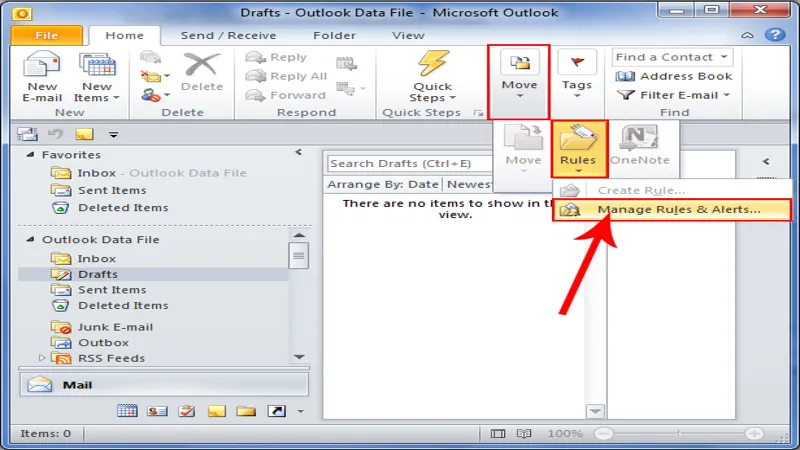Click the OneNote icon
Viewport: 800px width, 450px height.
click(x=639, y=138)
